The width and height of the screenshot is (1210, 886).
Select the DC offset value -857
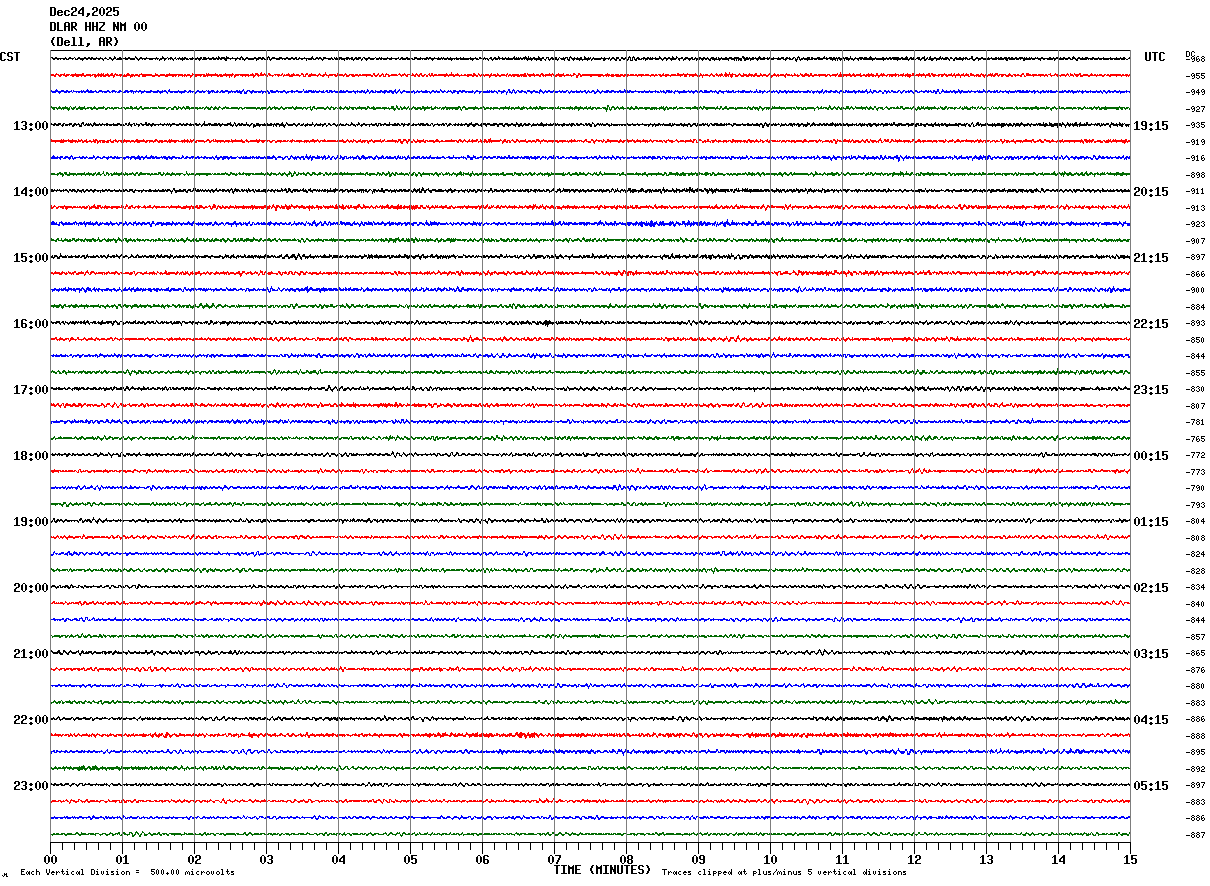[1195, 637]
